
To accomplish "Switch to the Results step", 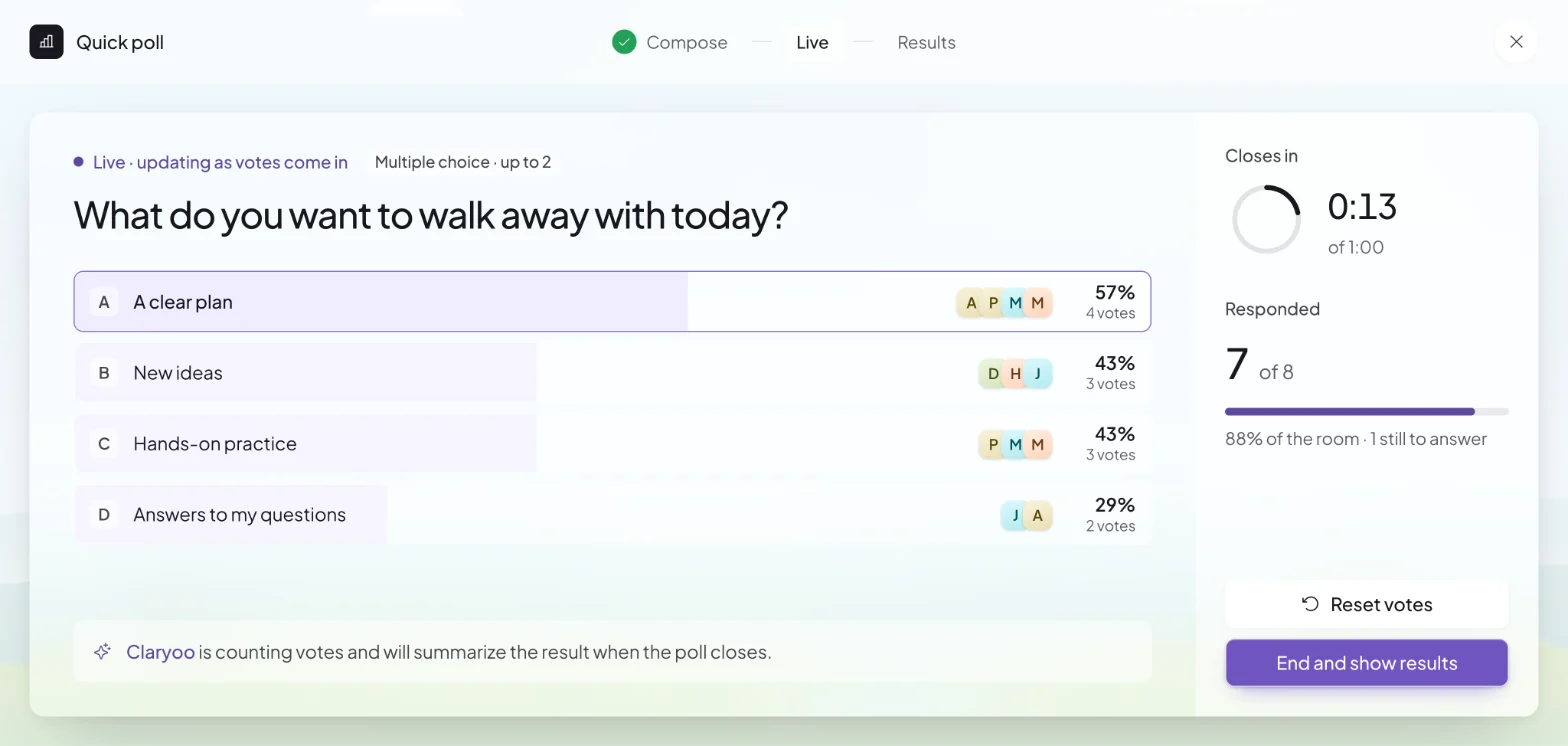I will 926,42.
